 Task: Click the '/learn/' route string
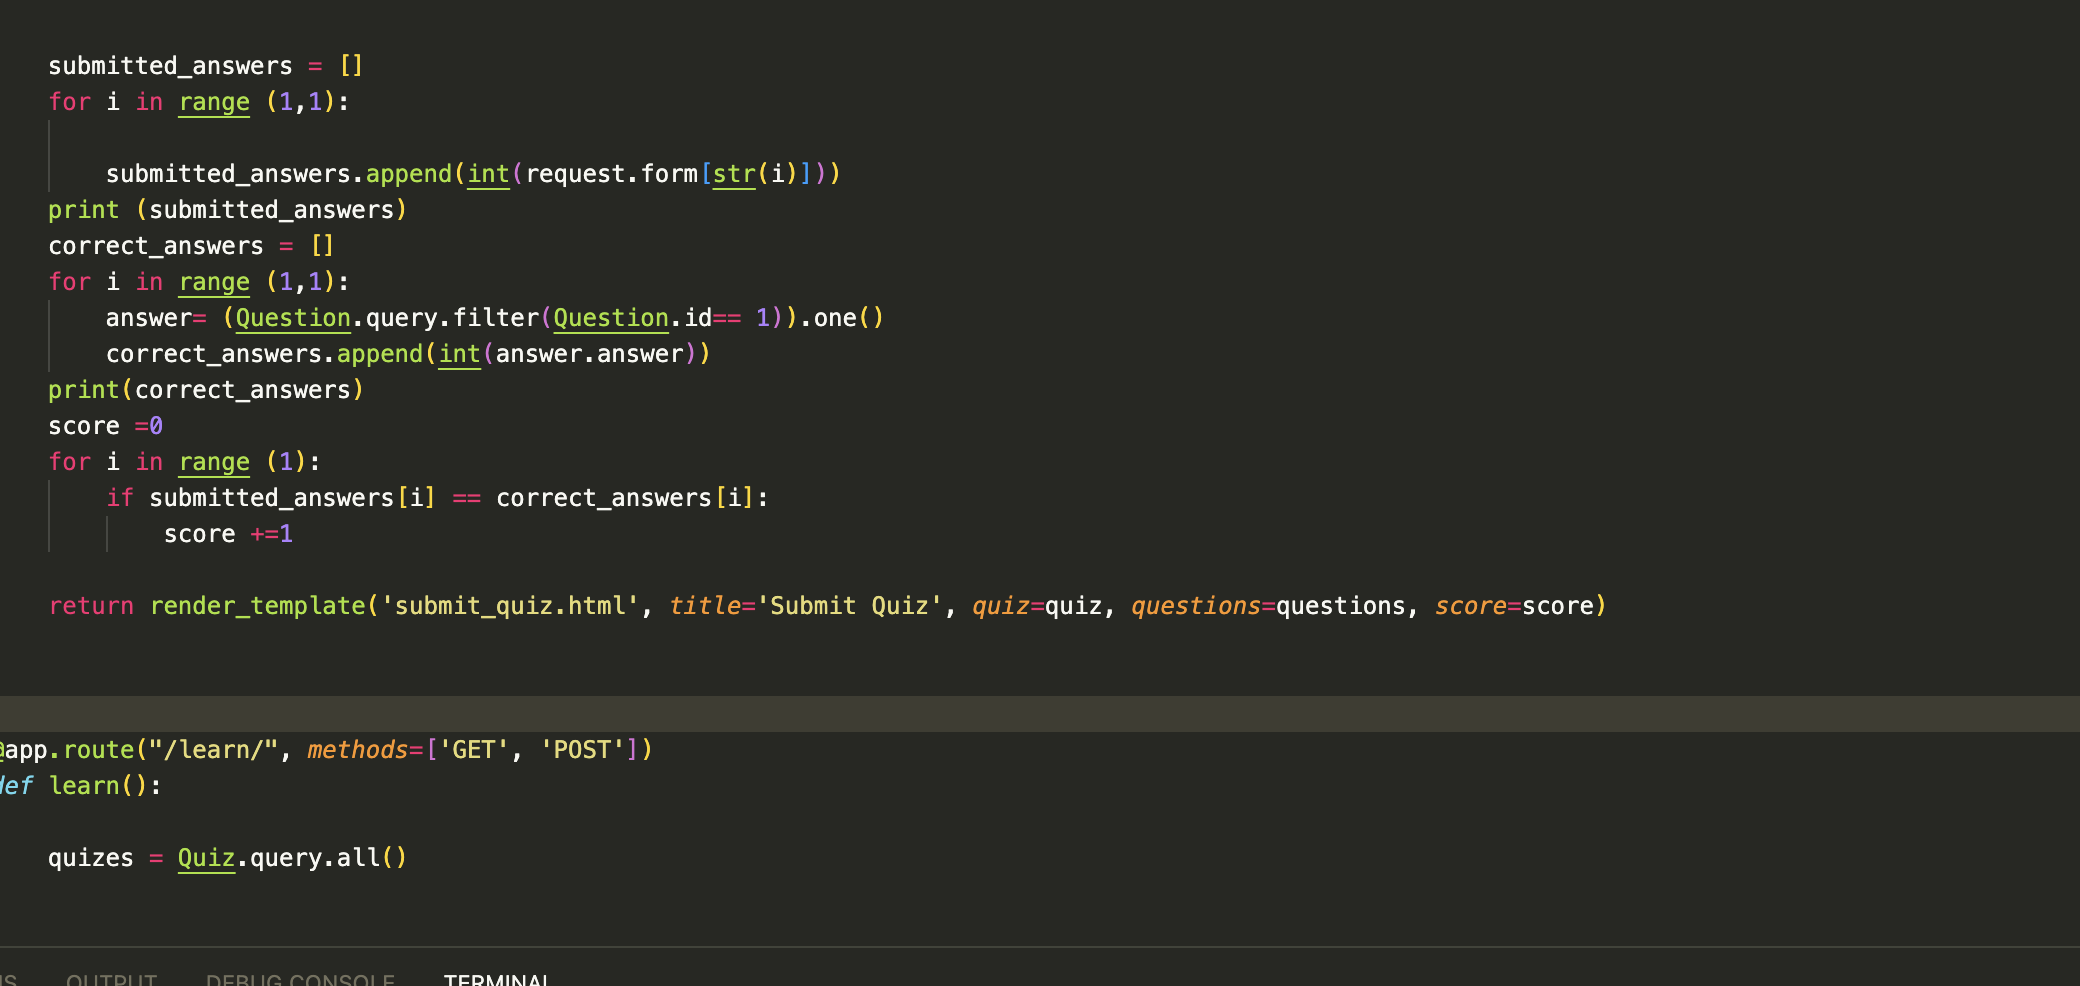214,750
